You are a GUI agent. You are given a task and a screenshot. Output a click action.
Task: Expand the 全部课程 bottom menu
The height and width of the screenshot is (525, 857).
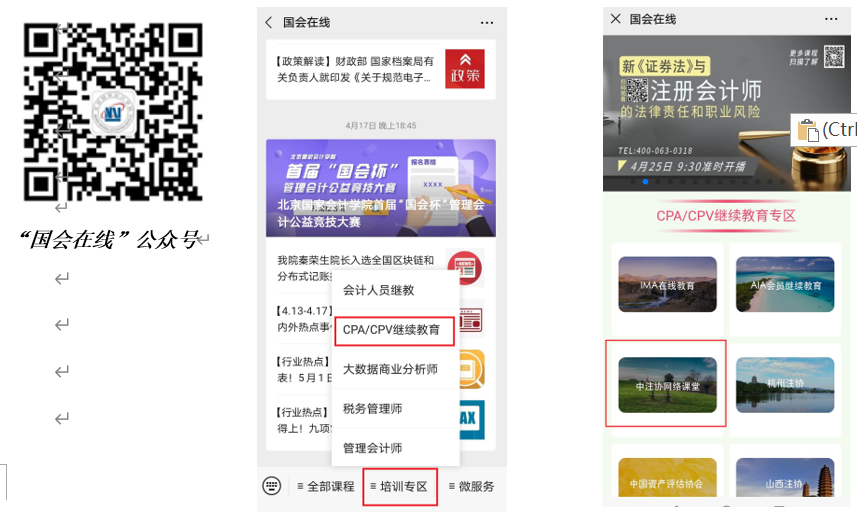tap(326, 487)
